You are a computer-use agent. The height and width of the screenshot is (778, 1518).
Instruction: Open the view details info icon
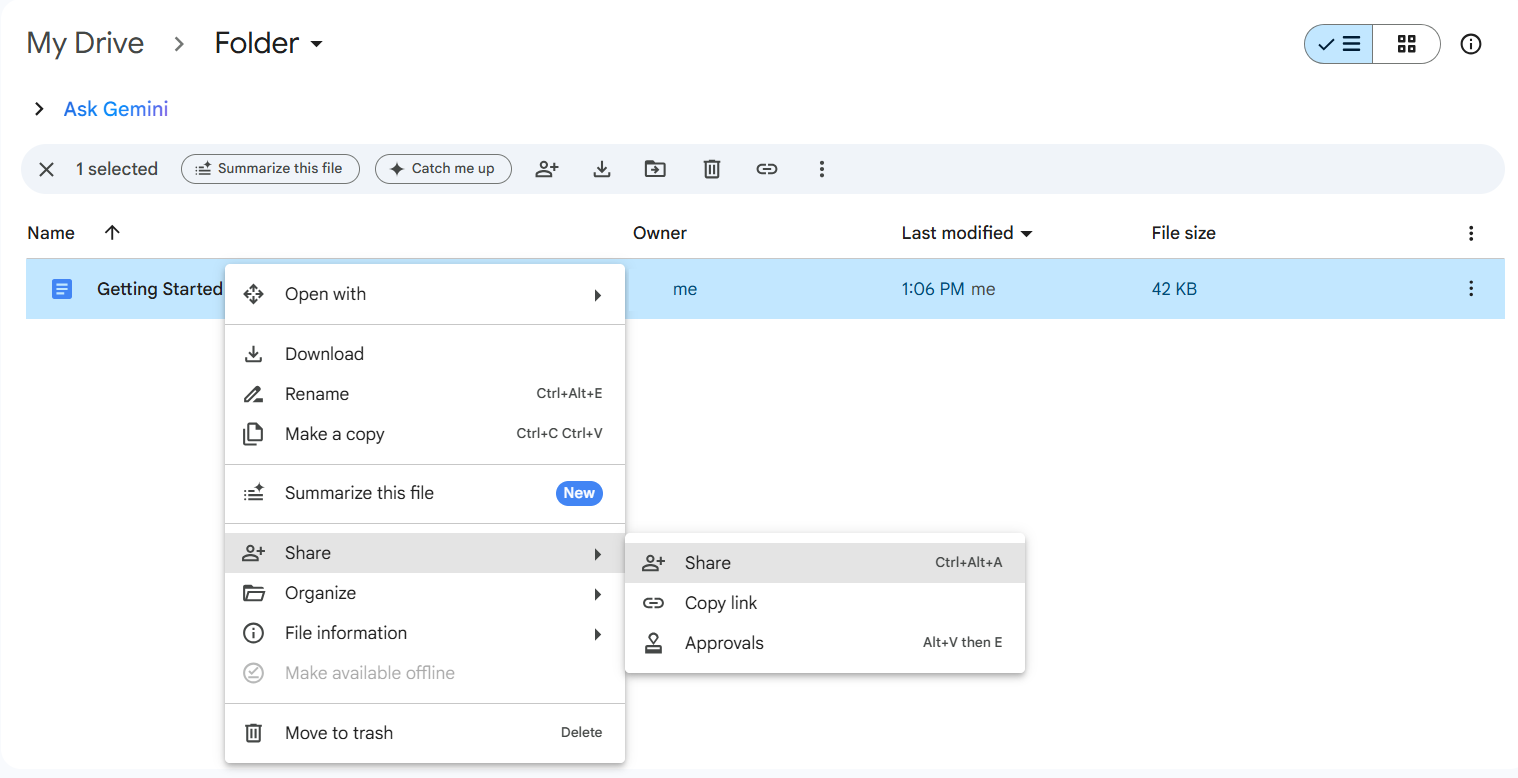coord(1470,44)
